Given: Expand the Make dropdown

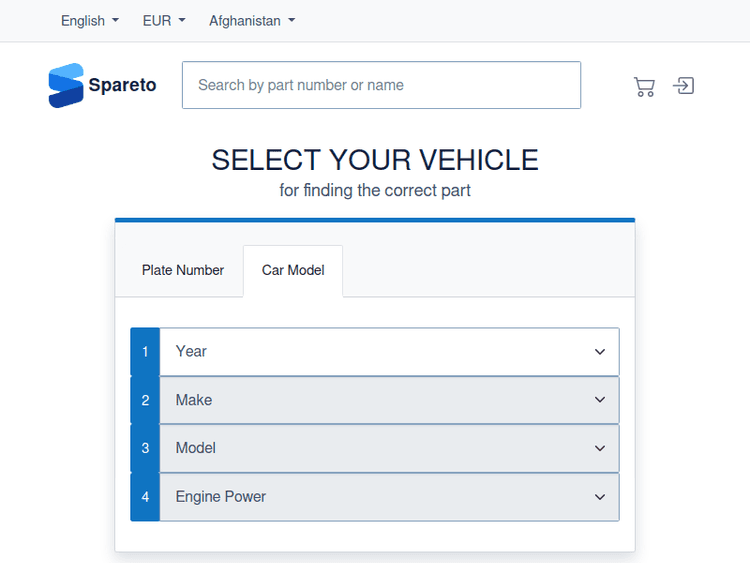Looking at the screenshot, I should pos(389,400).
